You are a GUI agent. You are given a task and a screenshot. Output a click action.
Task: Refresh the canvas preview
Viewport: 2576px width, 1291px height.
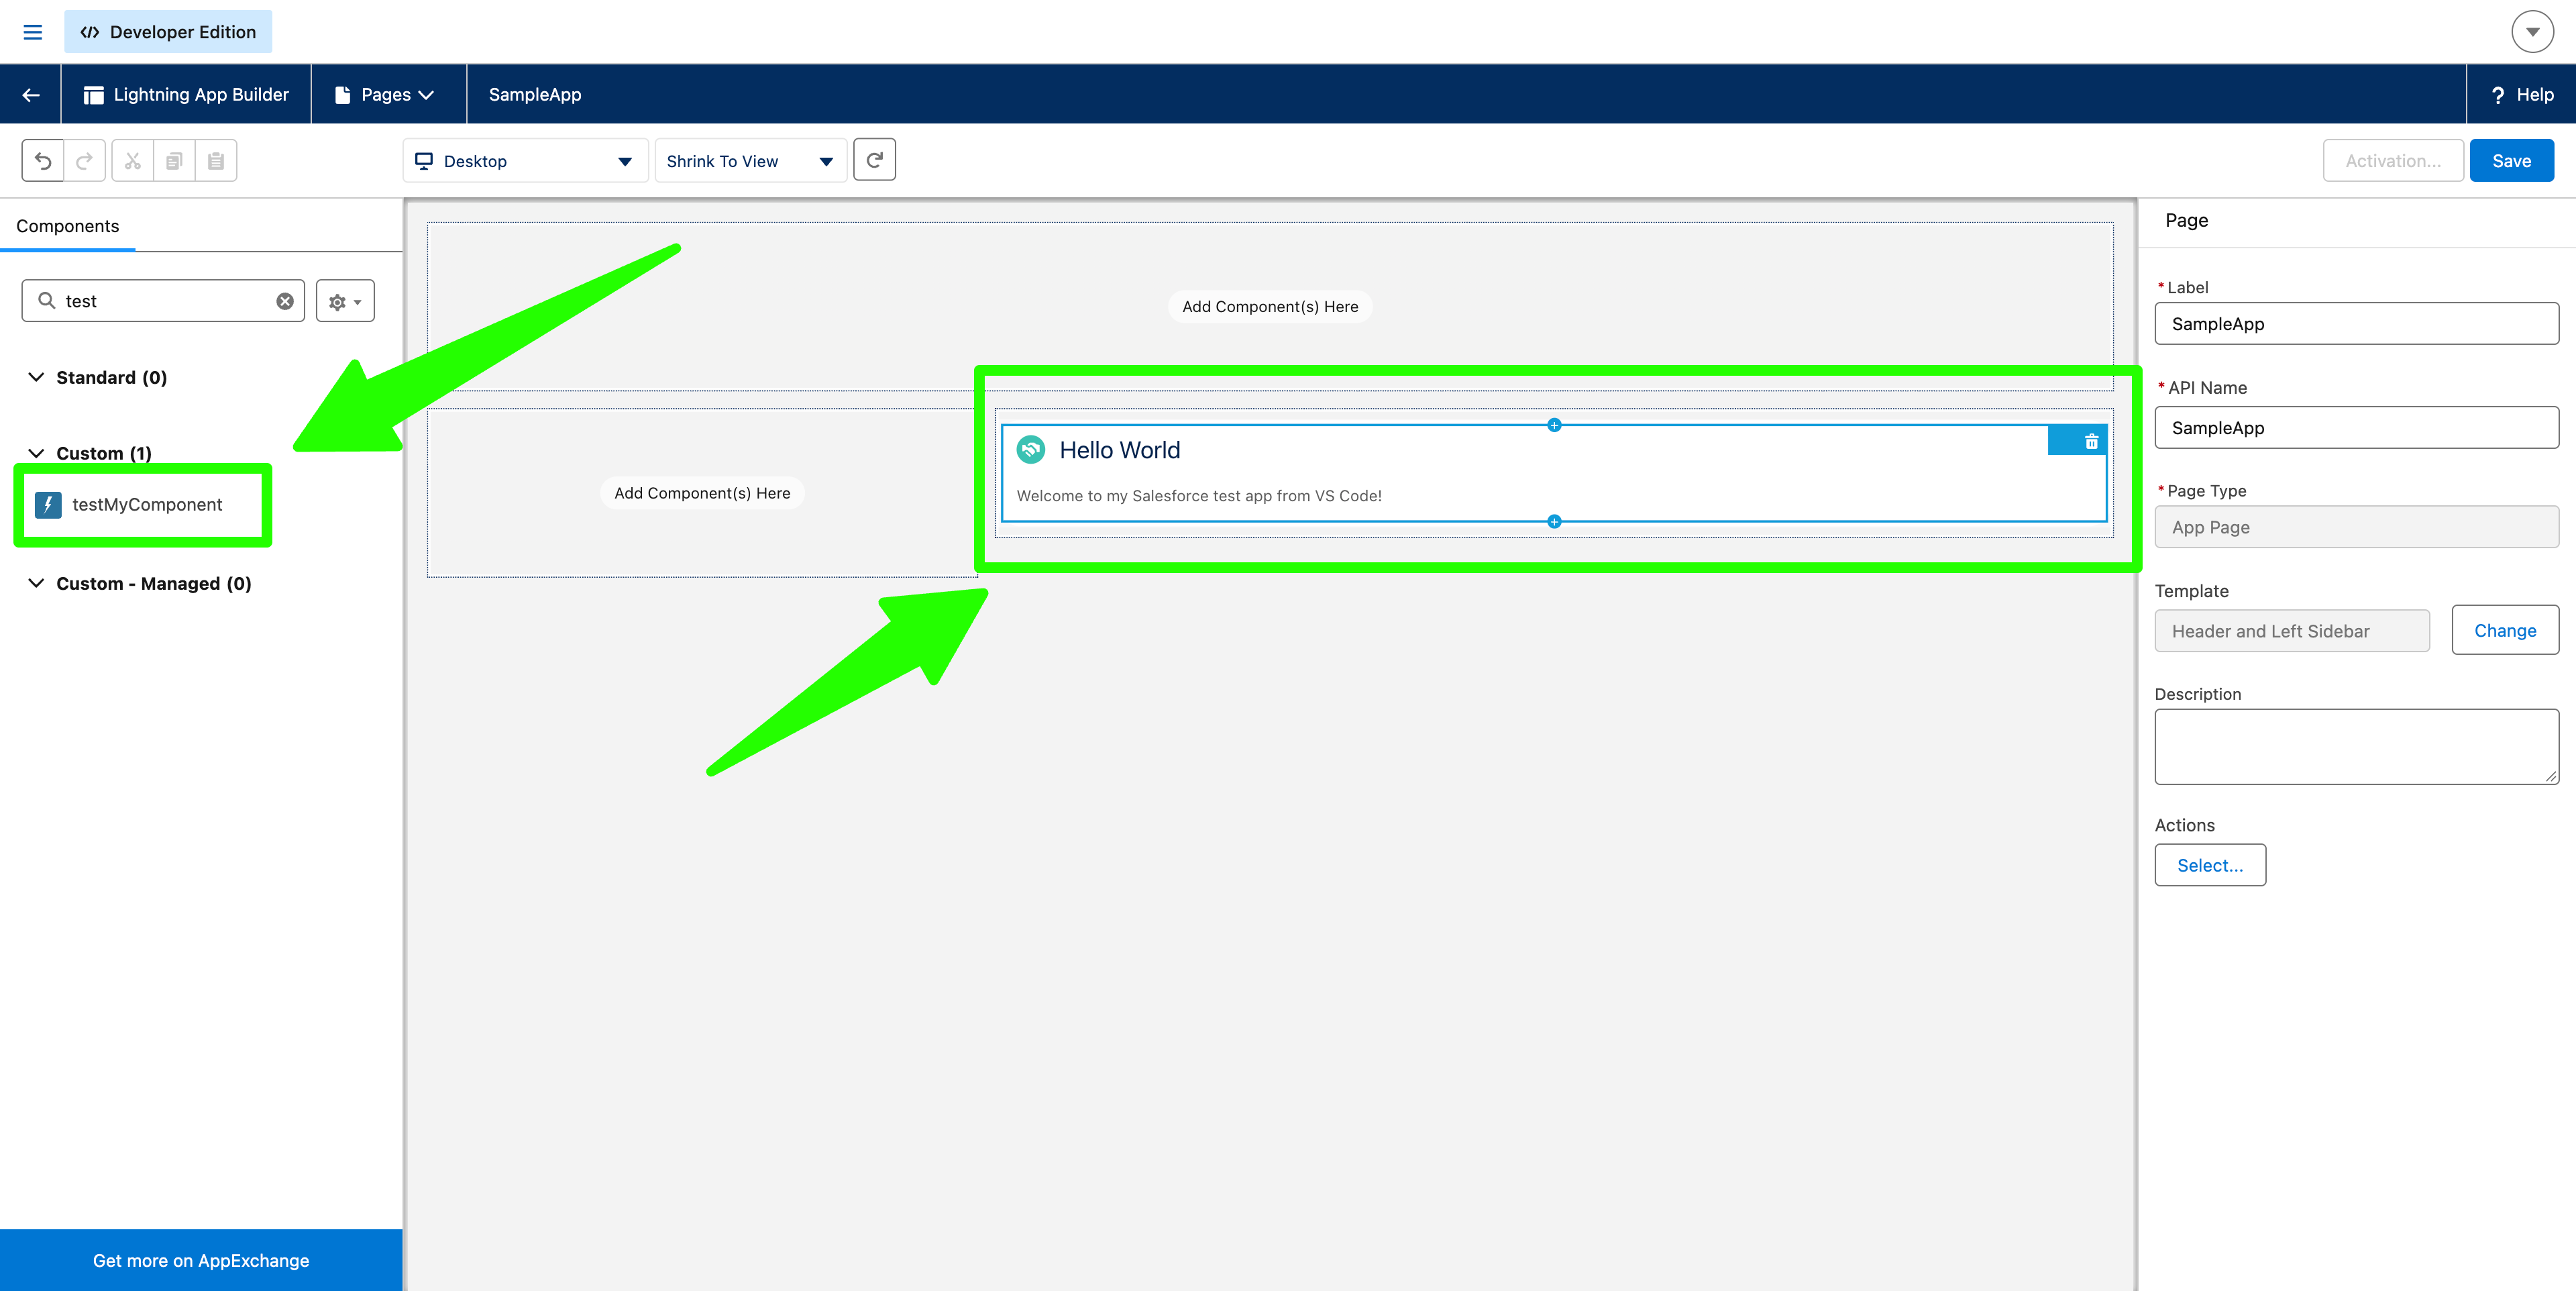coord(874,160)
